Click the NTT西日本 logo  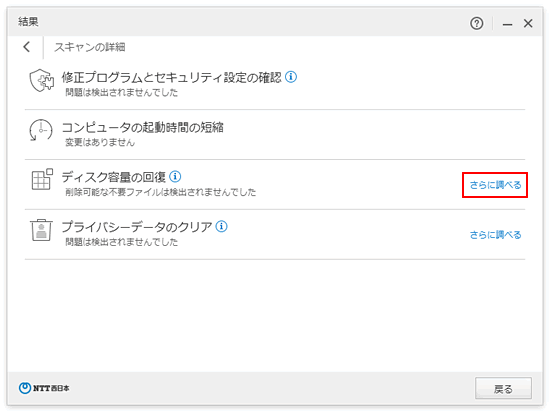tap(44, 388)
